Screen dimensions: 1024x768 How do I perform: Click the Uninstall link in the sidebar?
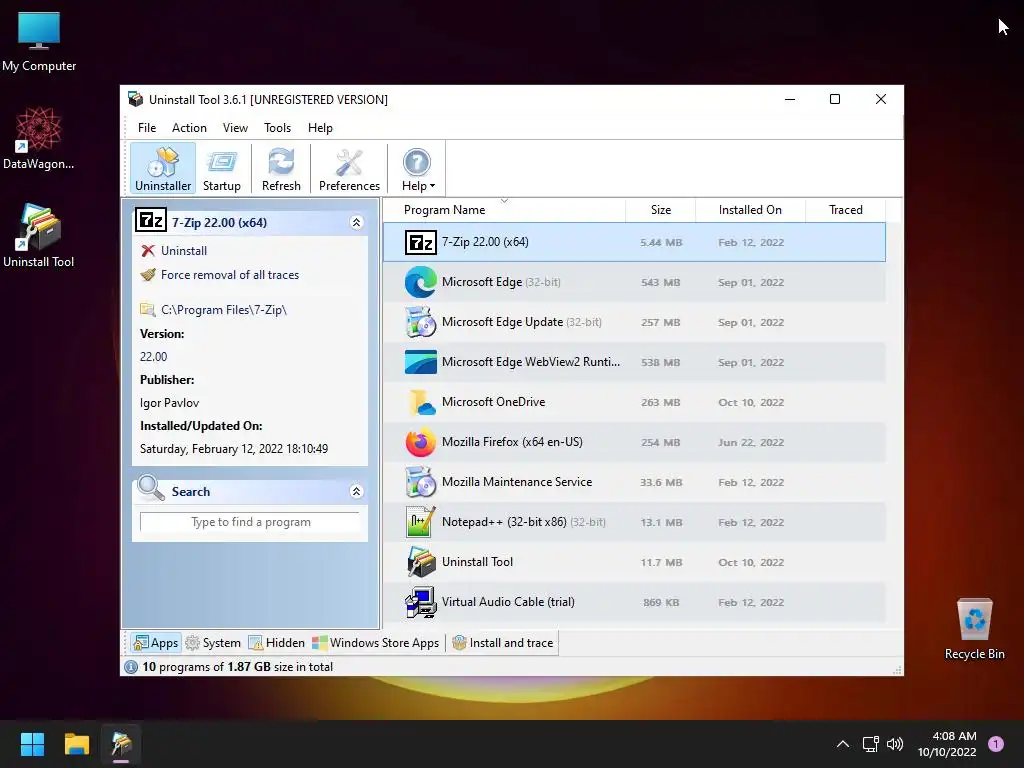tap(184, 251)
